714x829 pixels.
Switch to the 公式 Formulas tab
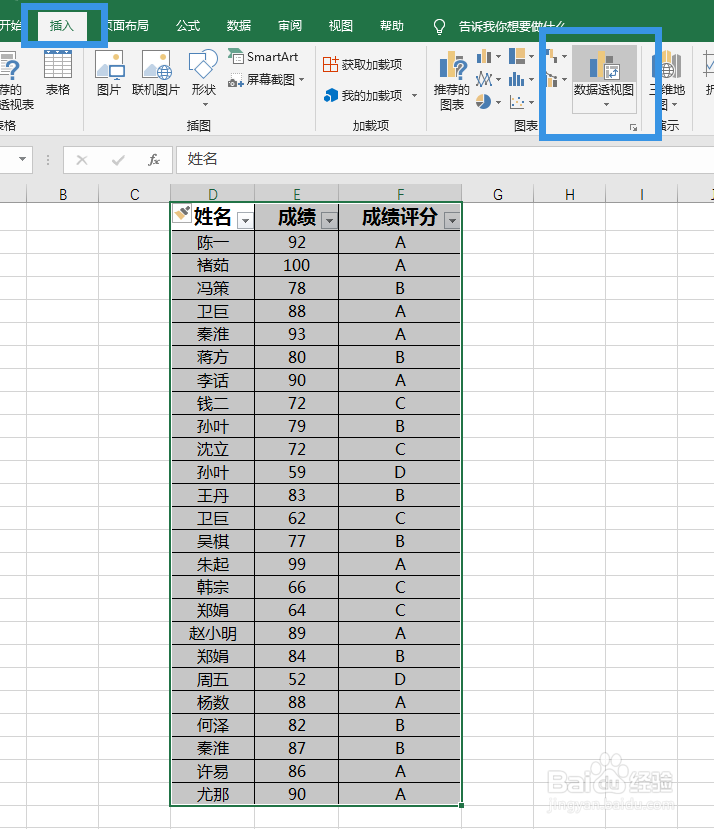(x=188, y=26)
